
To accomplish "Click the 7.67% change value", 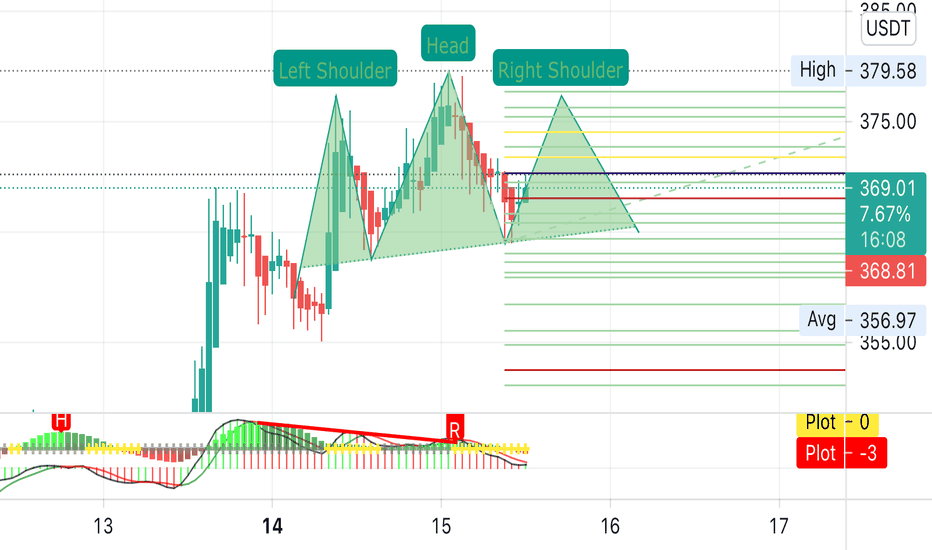I will pos(886,214).
